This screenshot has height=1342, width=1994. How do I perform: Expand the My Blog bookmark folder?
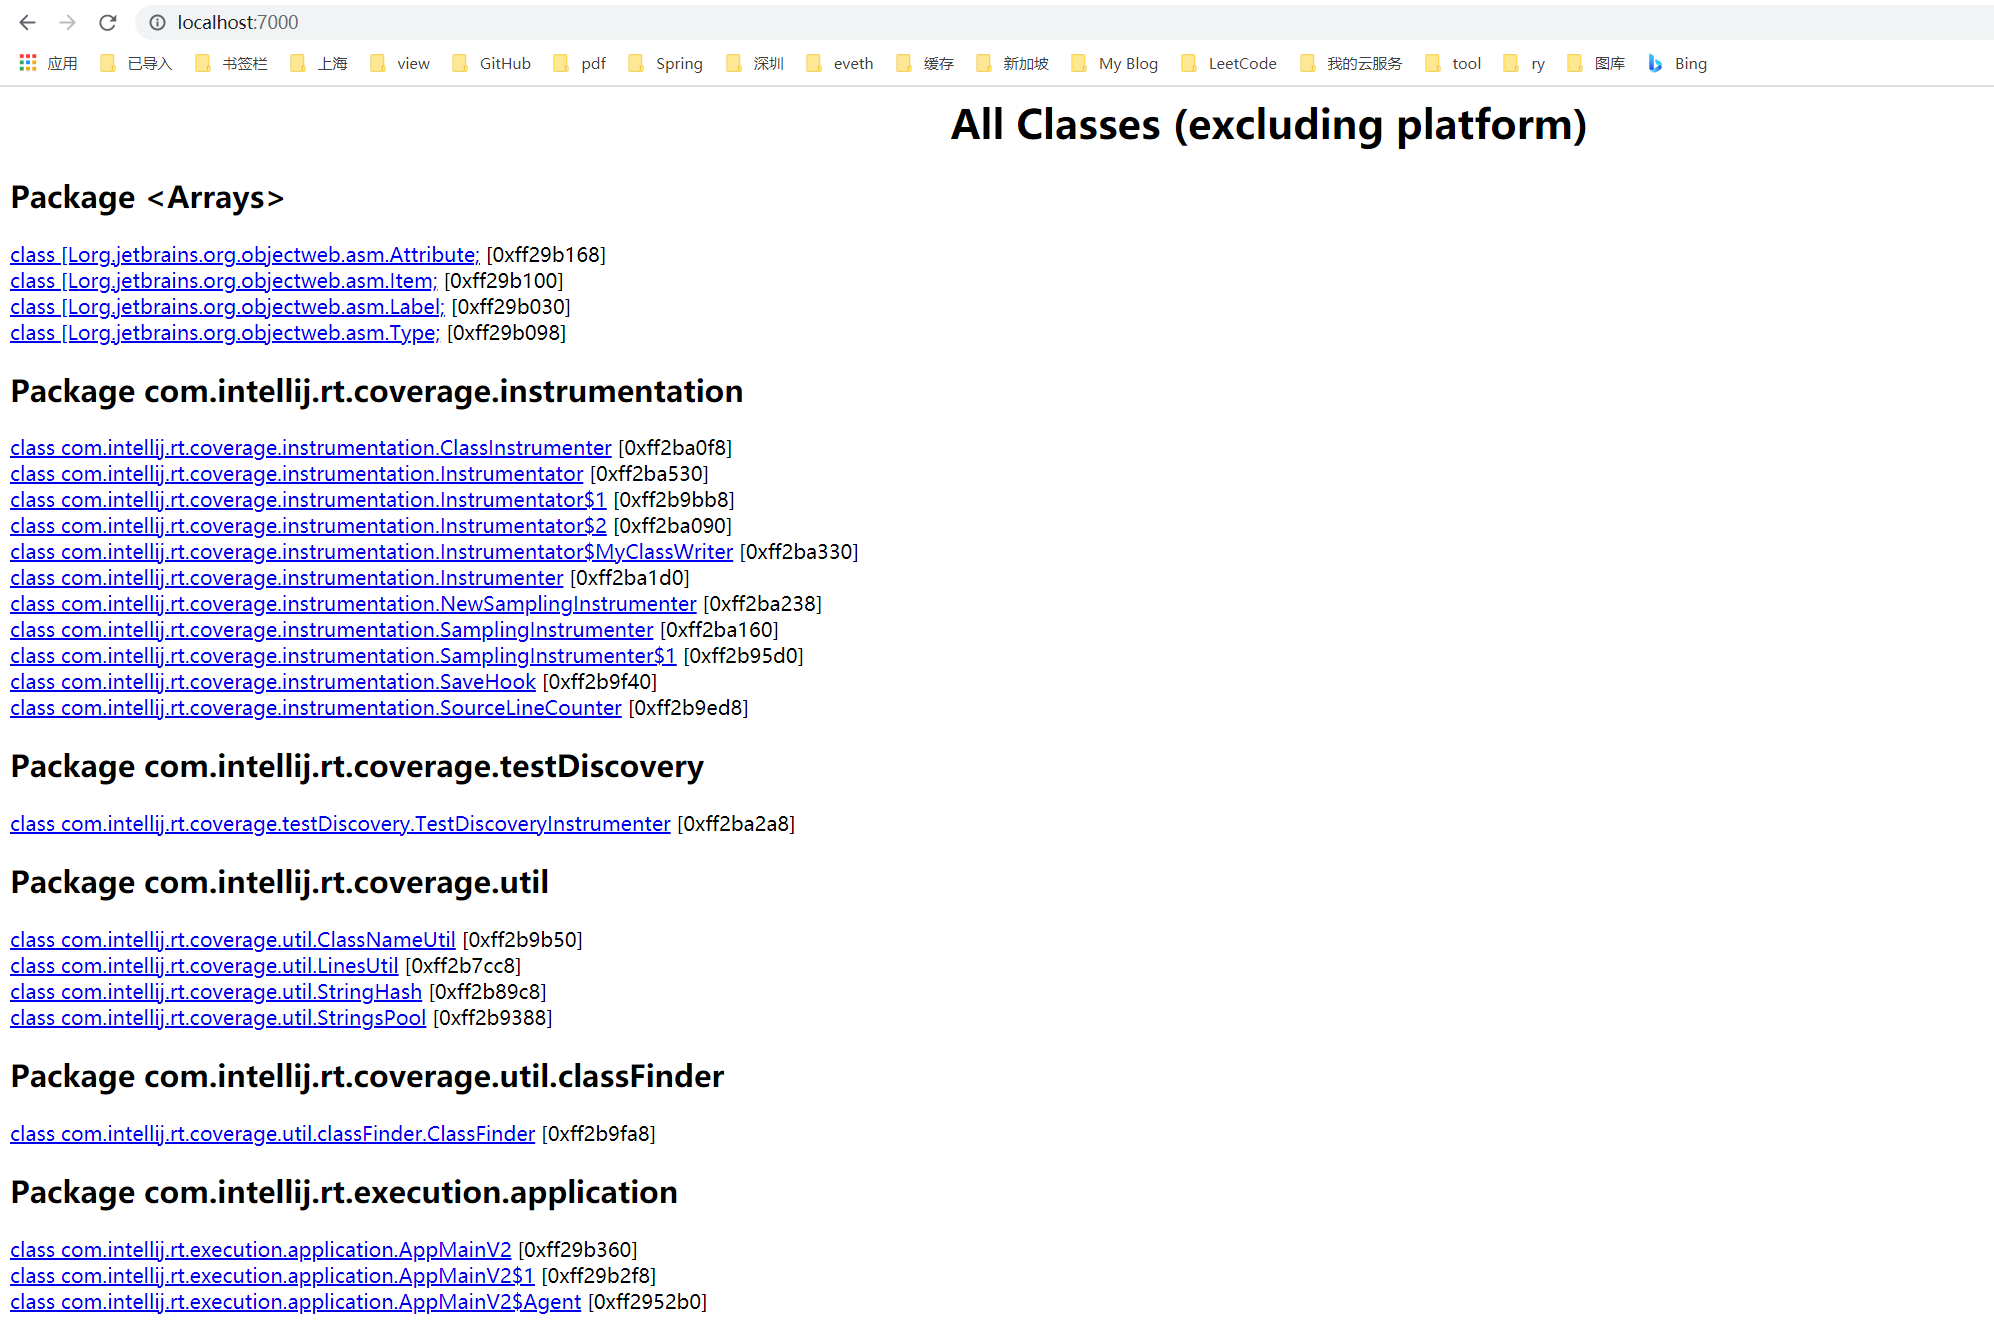tap(1114, 63)
